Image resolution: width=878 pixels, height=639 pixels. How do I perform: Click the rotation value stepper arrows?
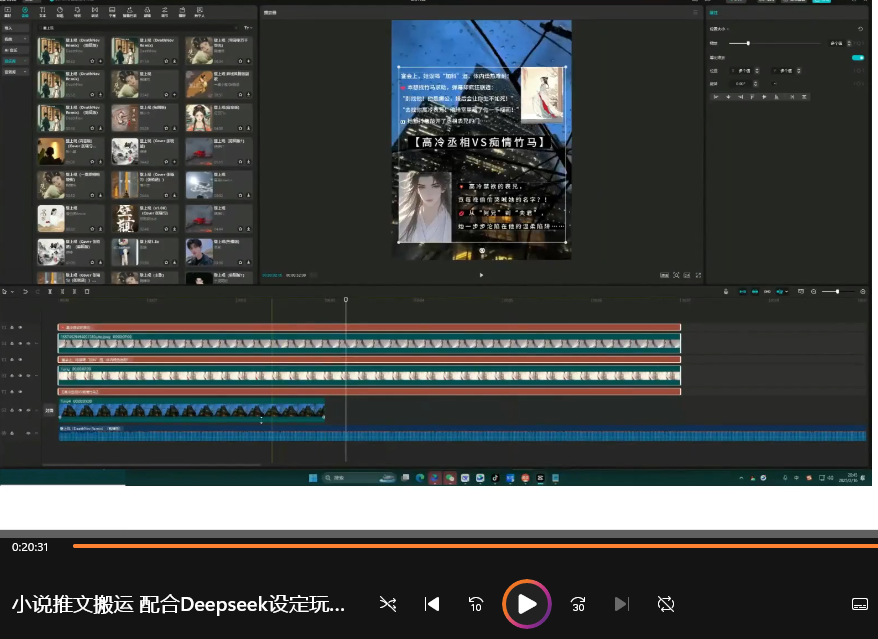756,83
